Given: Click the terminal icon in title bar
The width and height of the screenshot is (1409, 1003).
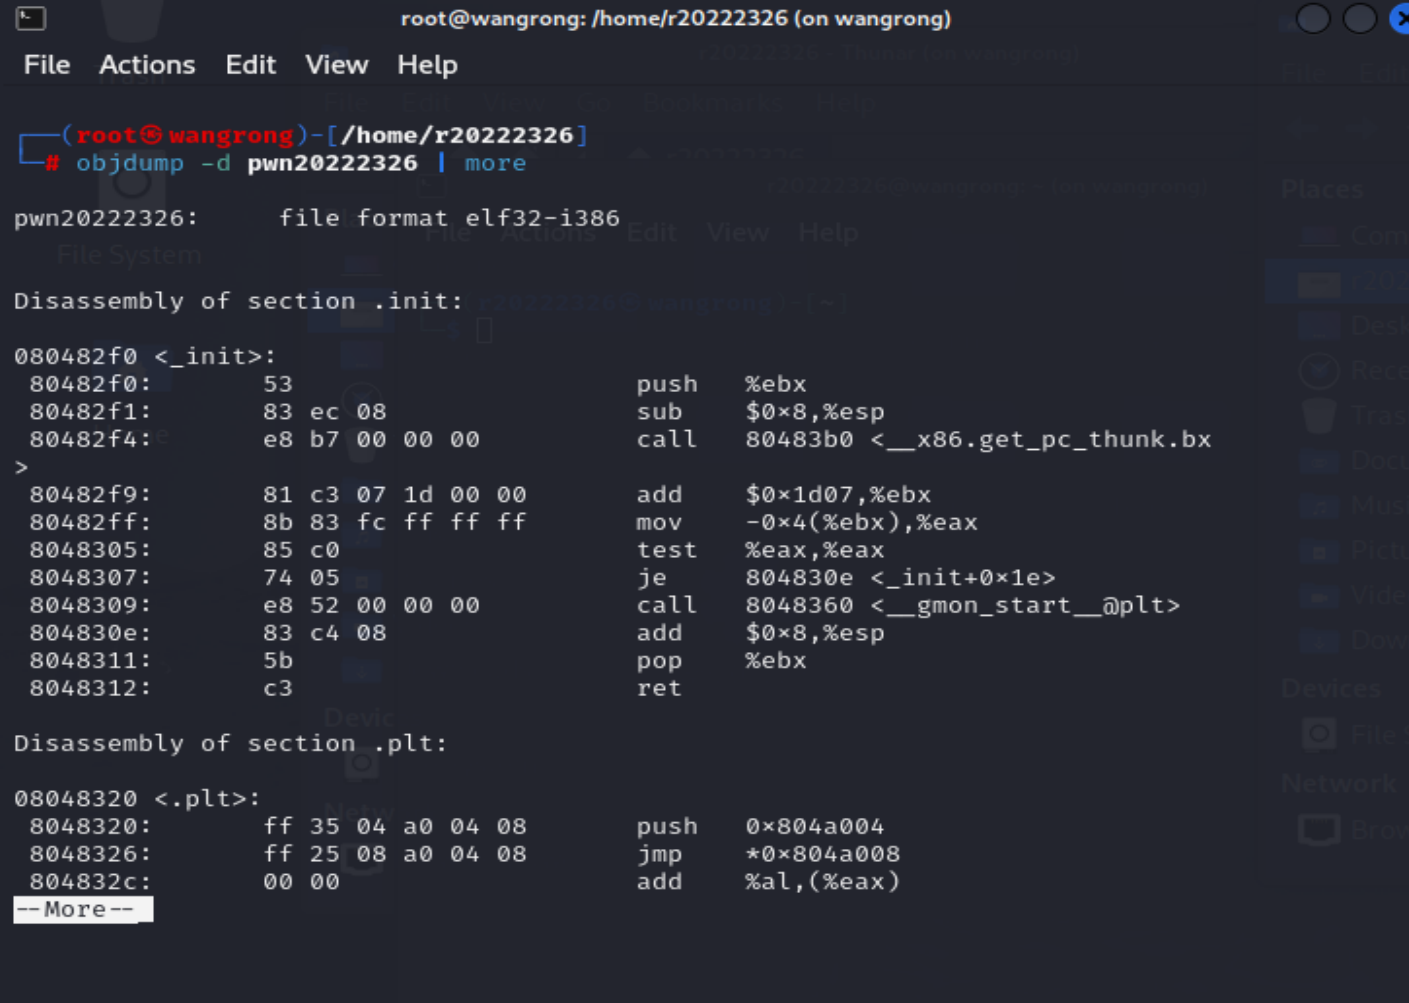Looking at the screenshot, I should (31, 18).
